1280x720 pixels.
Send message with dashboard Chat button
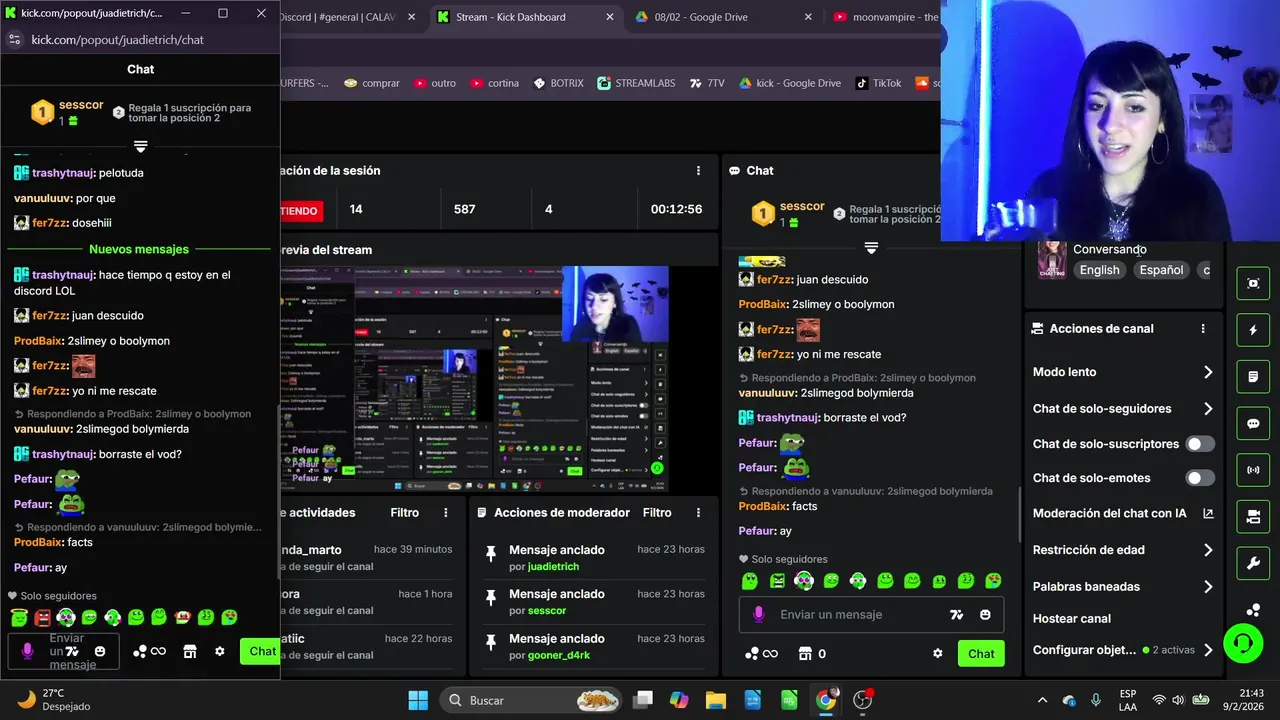[981, 653]
